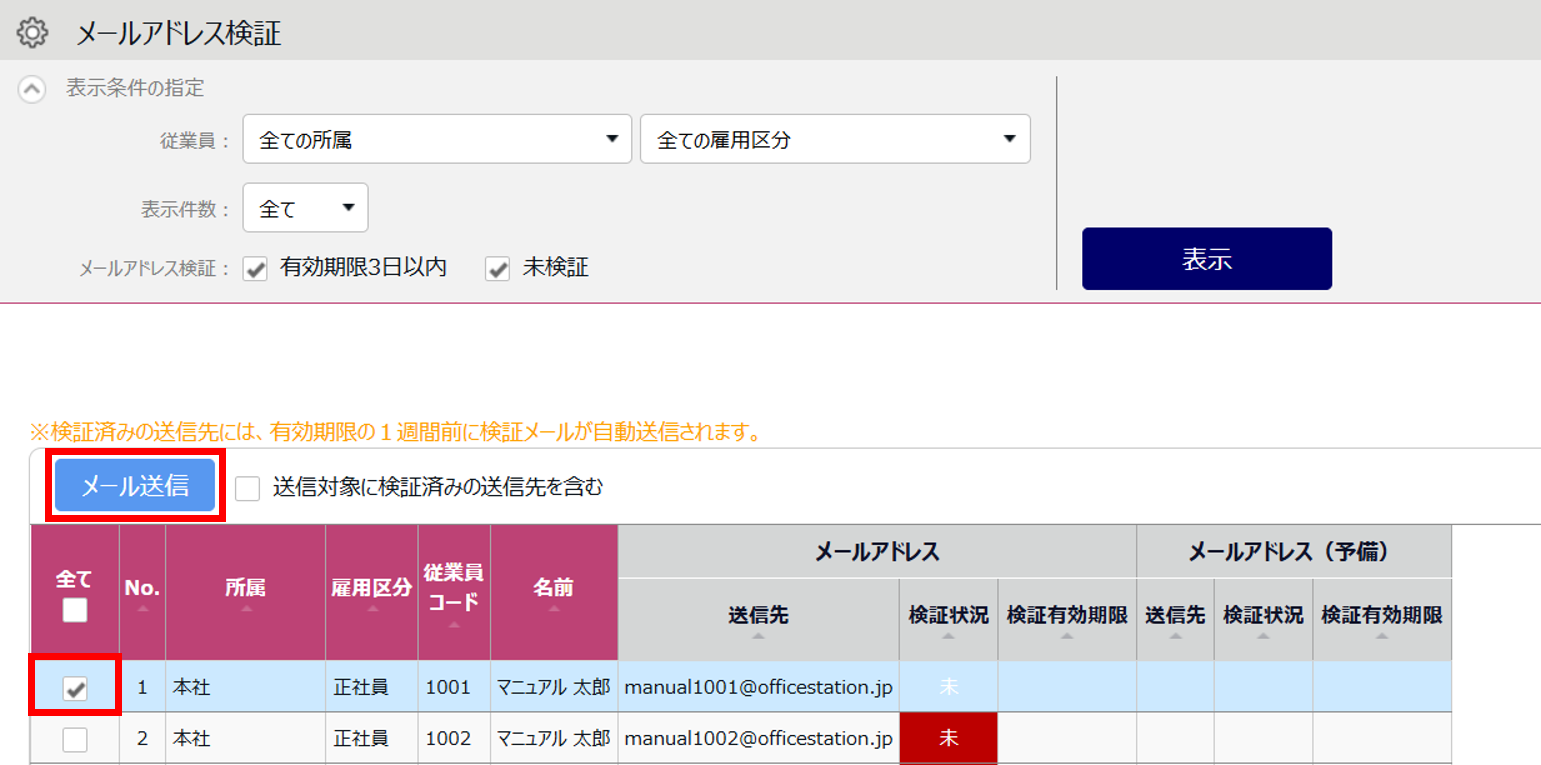This screenshot has width=1541, height=765.
Task: Sort the table by the No. column
Action: 142,592
